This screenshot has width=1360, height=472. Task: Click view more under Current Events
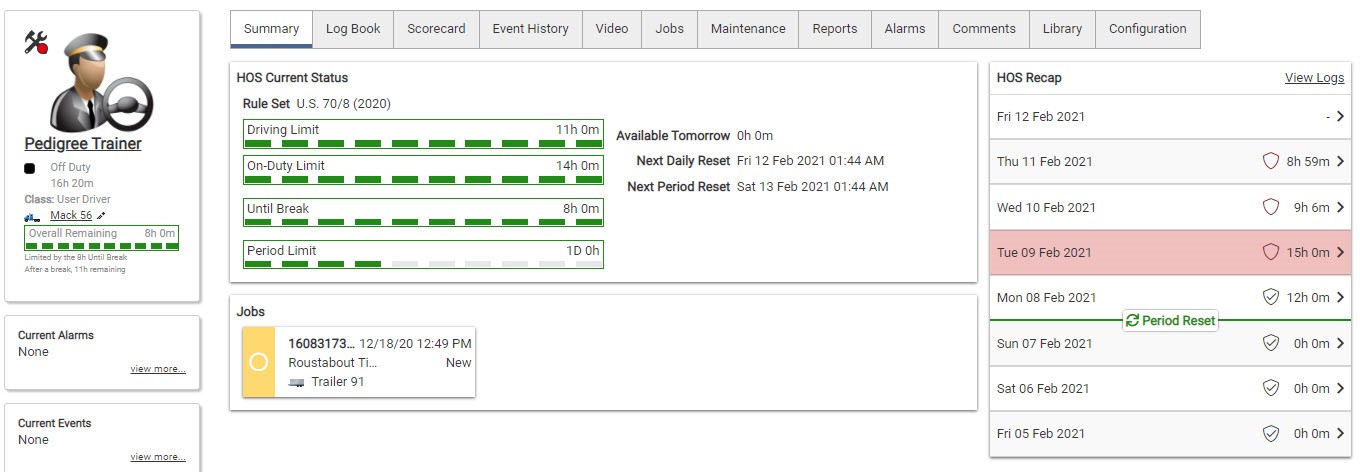[x=158, y=457]
